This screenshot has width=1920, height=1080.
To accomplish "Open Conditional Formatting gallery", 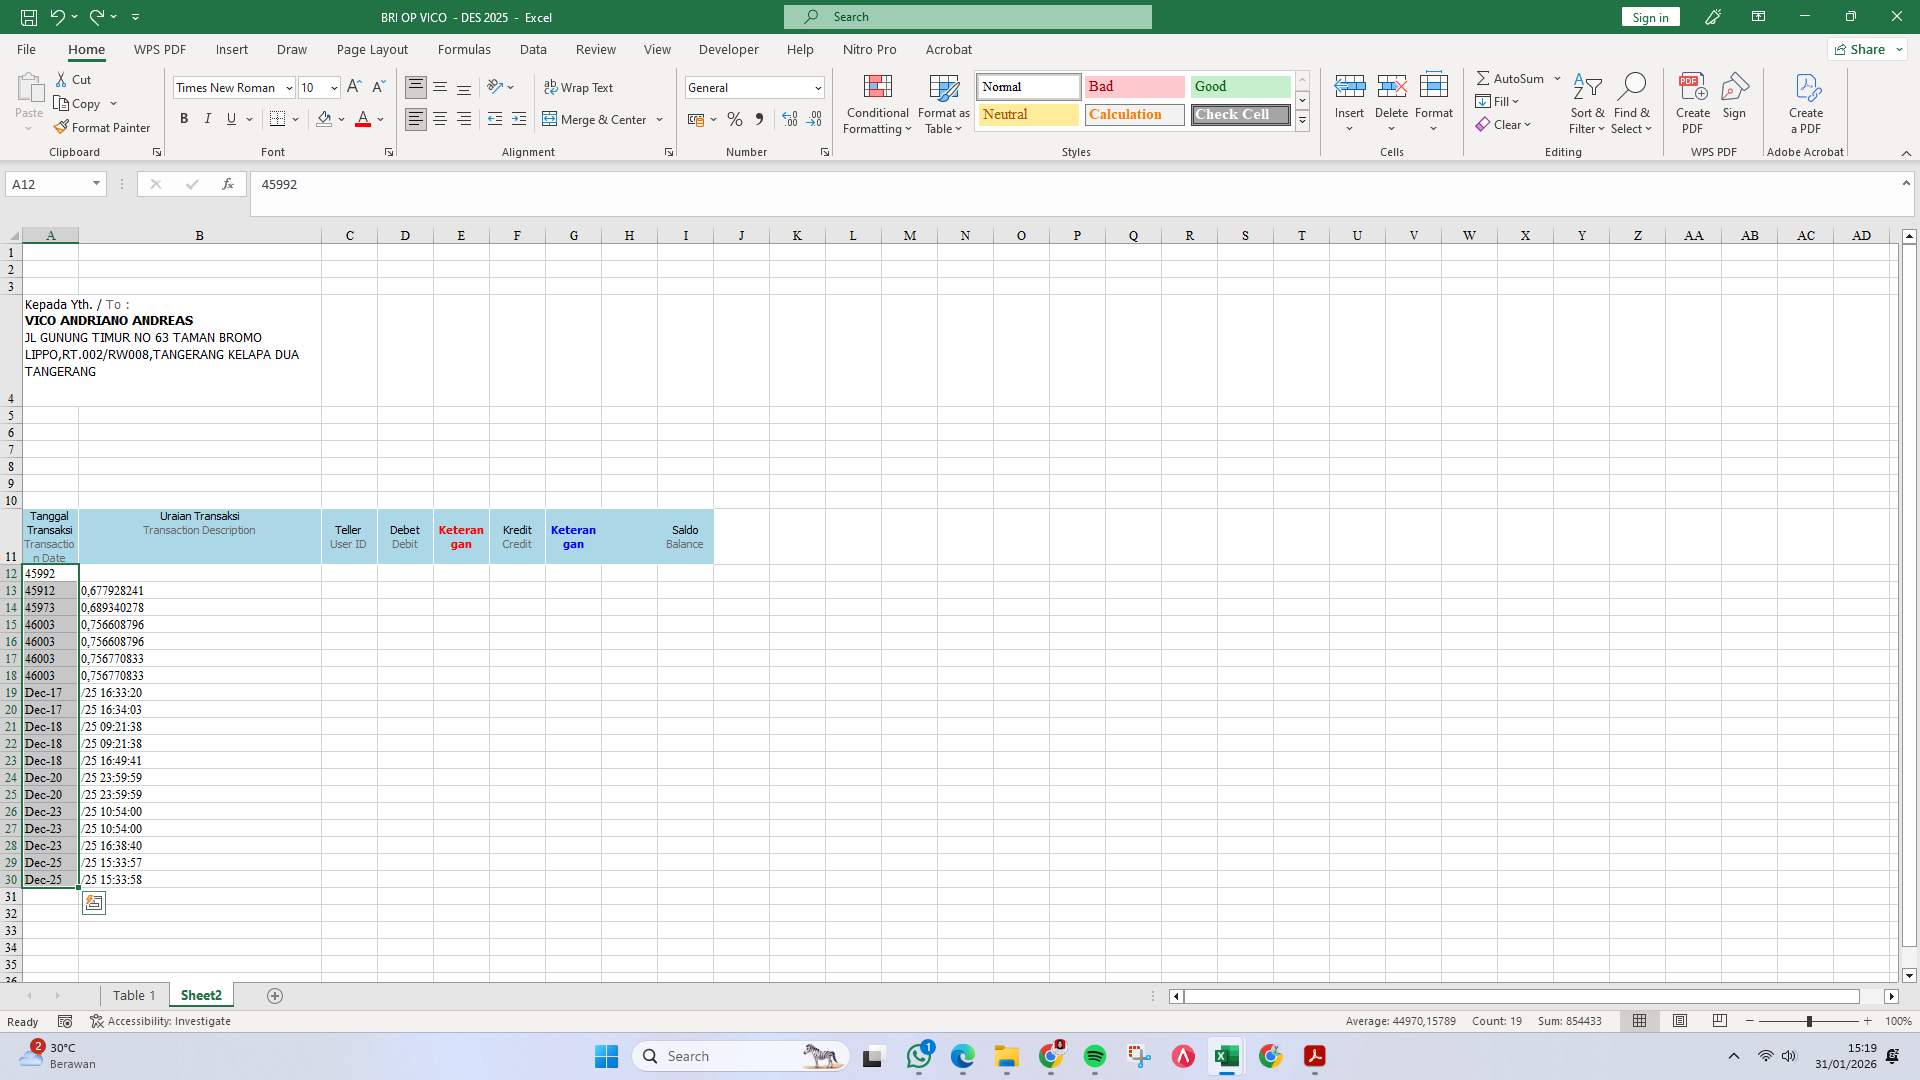I will coord(877,103).
